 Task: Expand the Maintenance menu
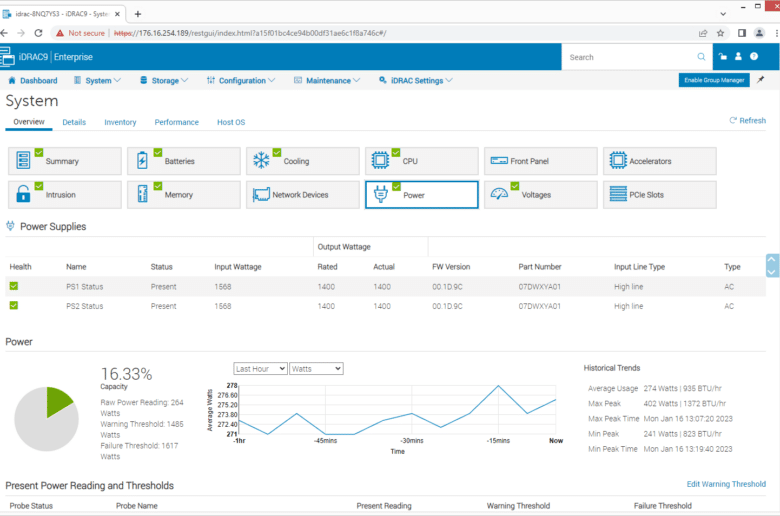(327, 80)
